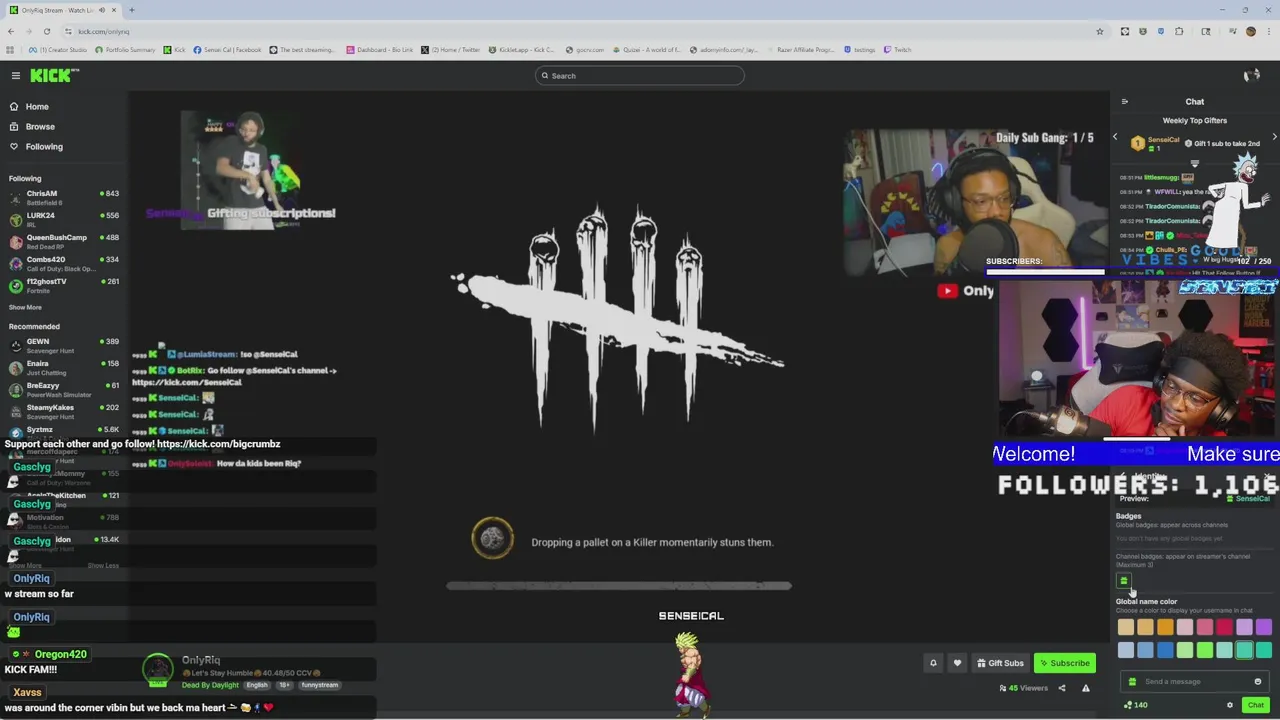Open browser profile avatar

(1250, 31)
